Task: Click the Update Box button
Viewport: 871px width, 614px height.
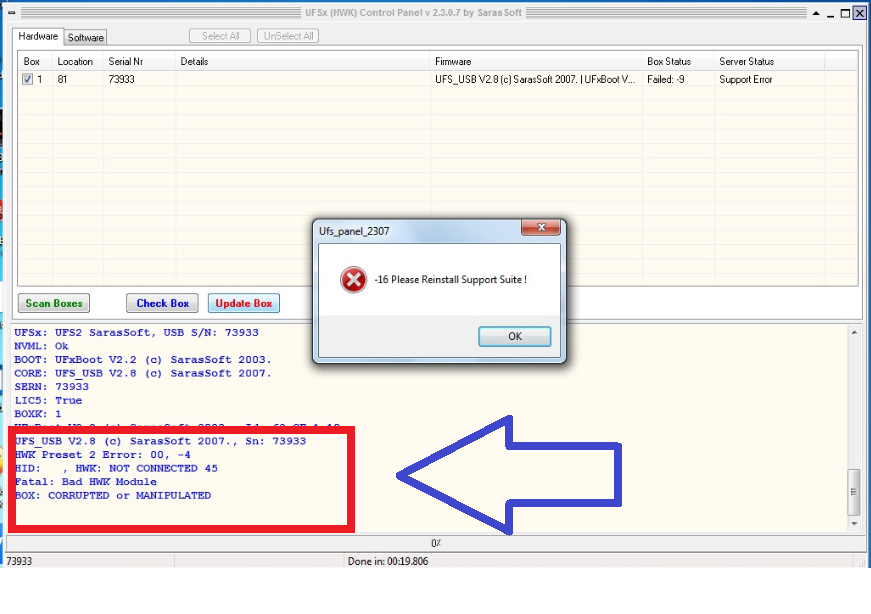Action: click(x=244, y=303)
